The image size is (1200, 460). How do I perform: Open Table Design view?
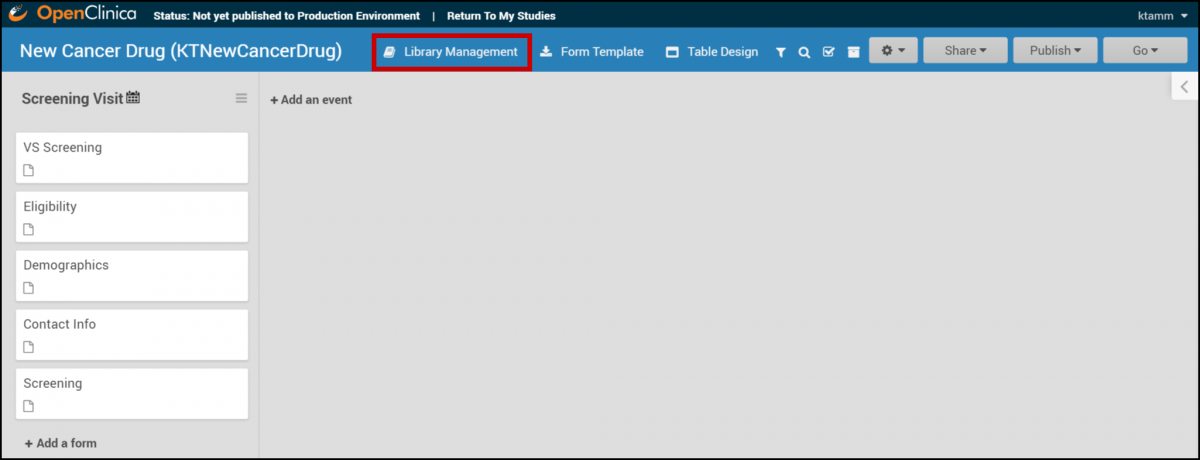(x=711, y=52)
